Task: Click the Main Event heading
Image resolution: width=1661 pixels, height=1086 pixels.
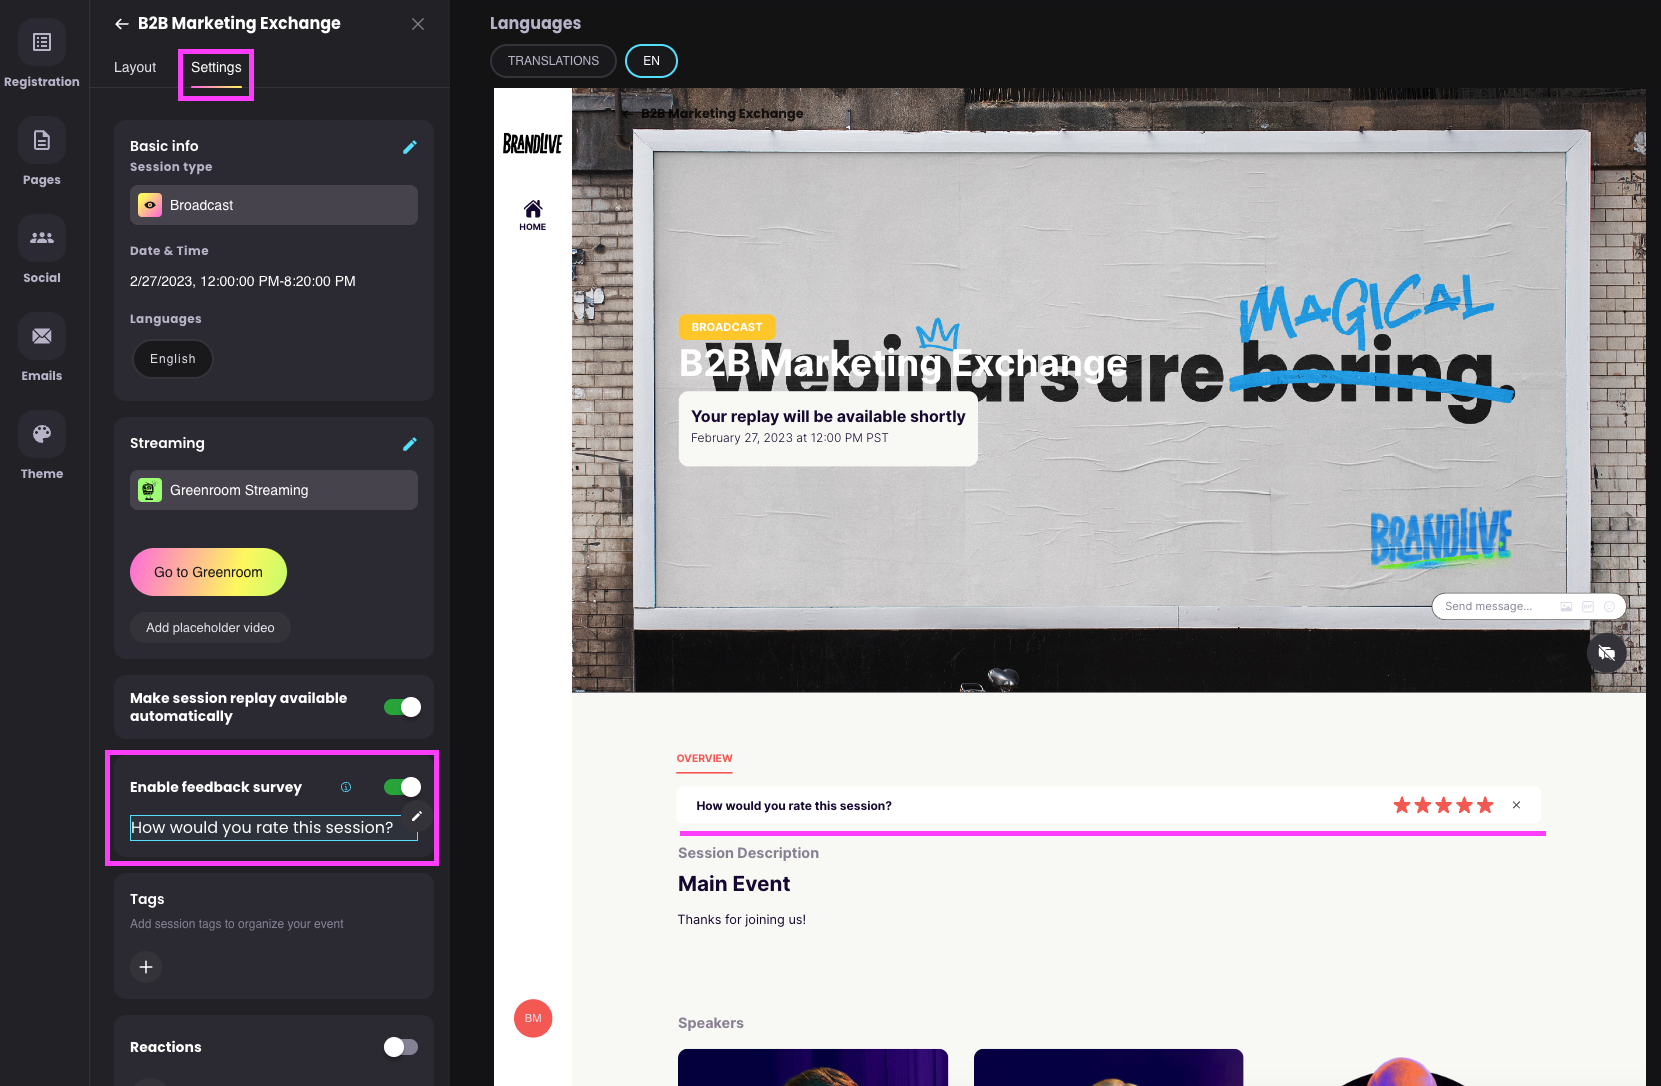Action: [x=734, y=884]
